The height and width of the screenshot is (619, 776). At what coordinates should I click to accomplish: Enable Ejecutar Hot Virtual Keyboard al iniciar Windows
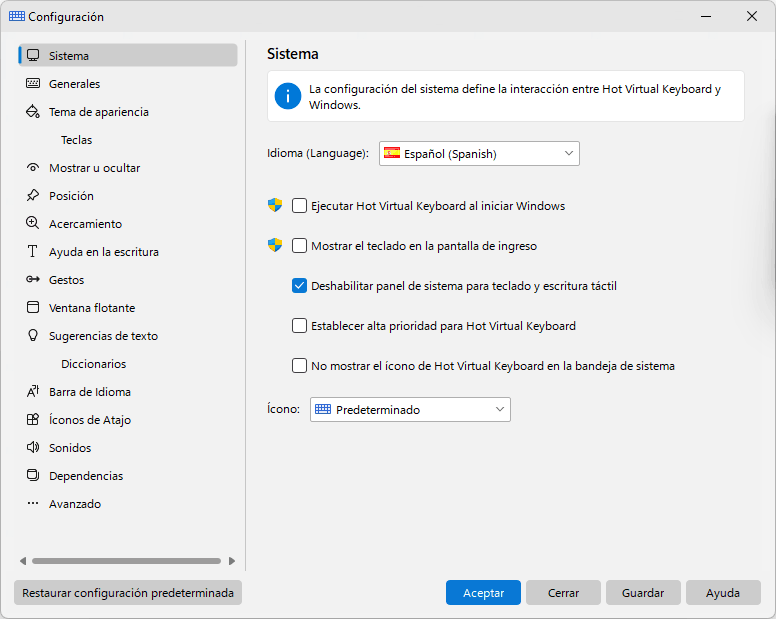[x=299, y=205]
